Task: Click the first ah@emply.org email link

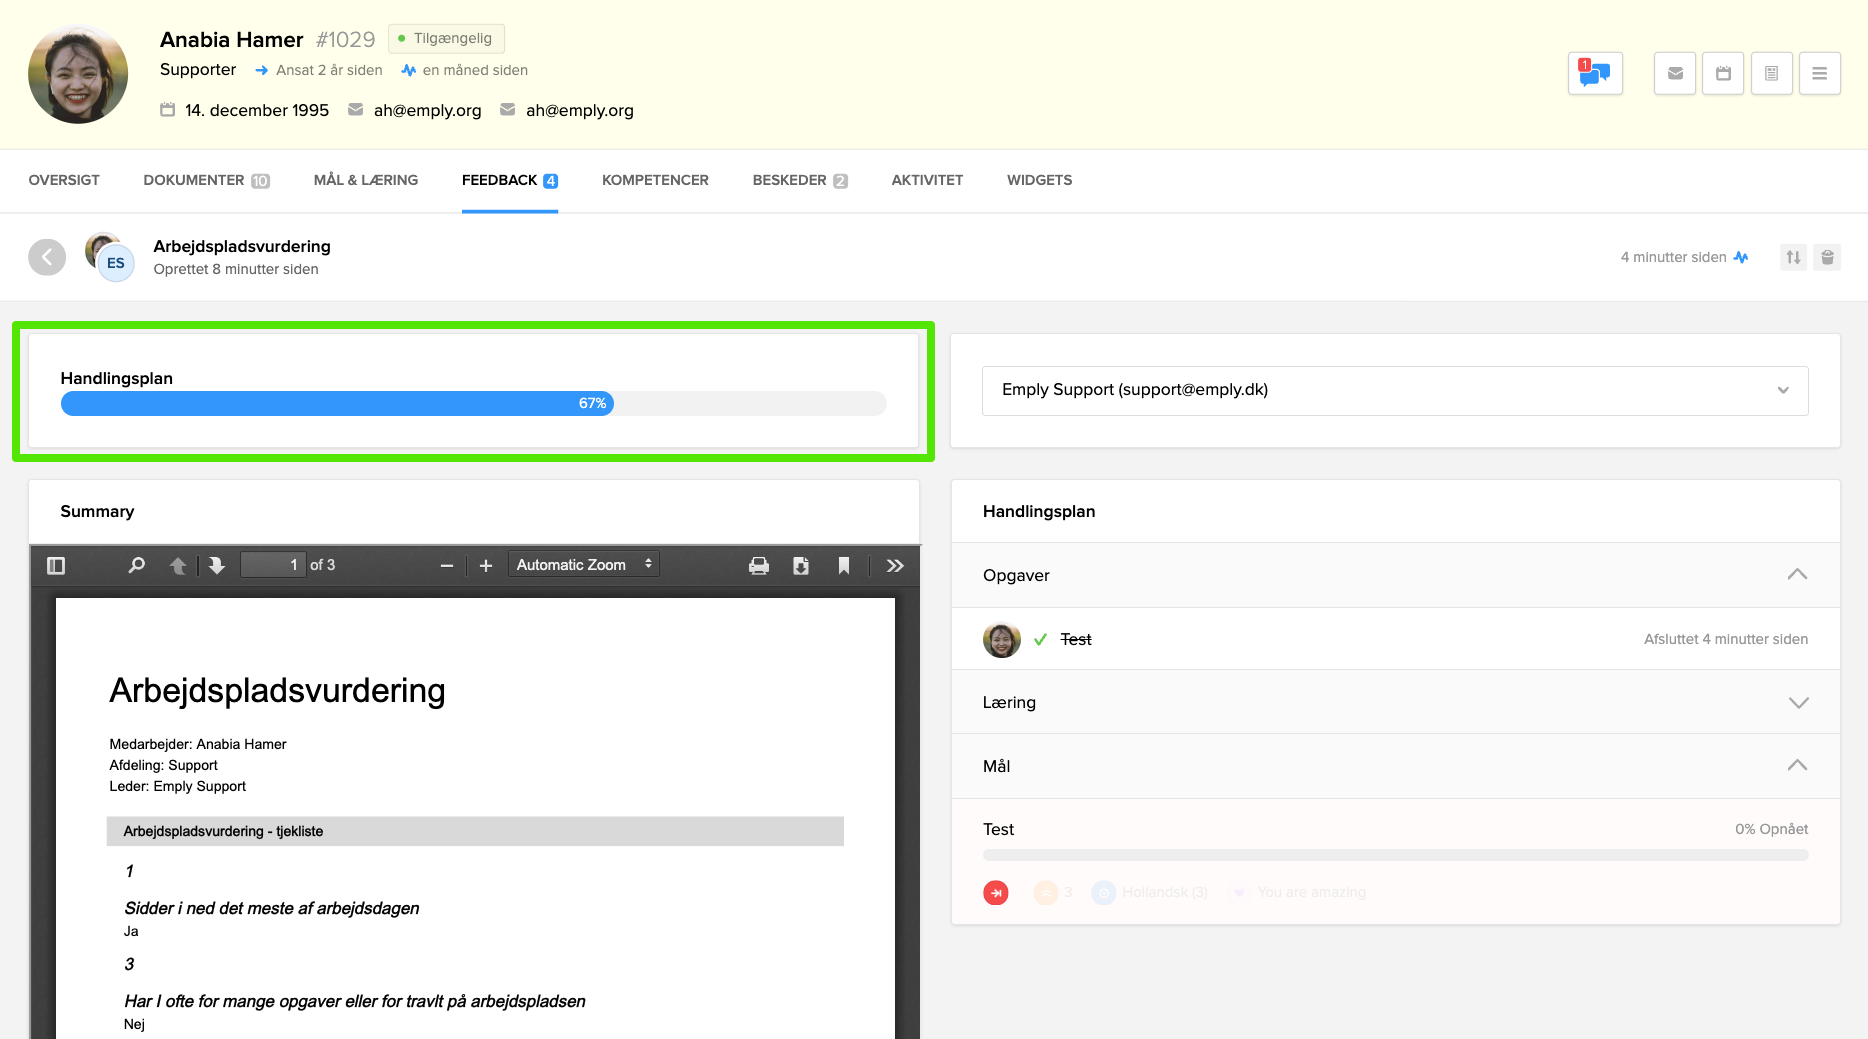Action: pyautogui.click(x=427, y=110)
